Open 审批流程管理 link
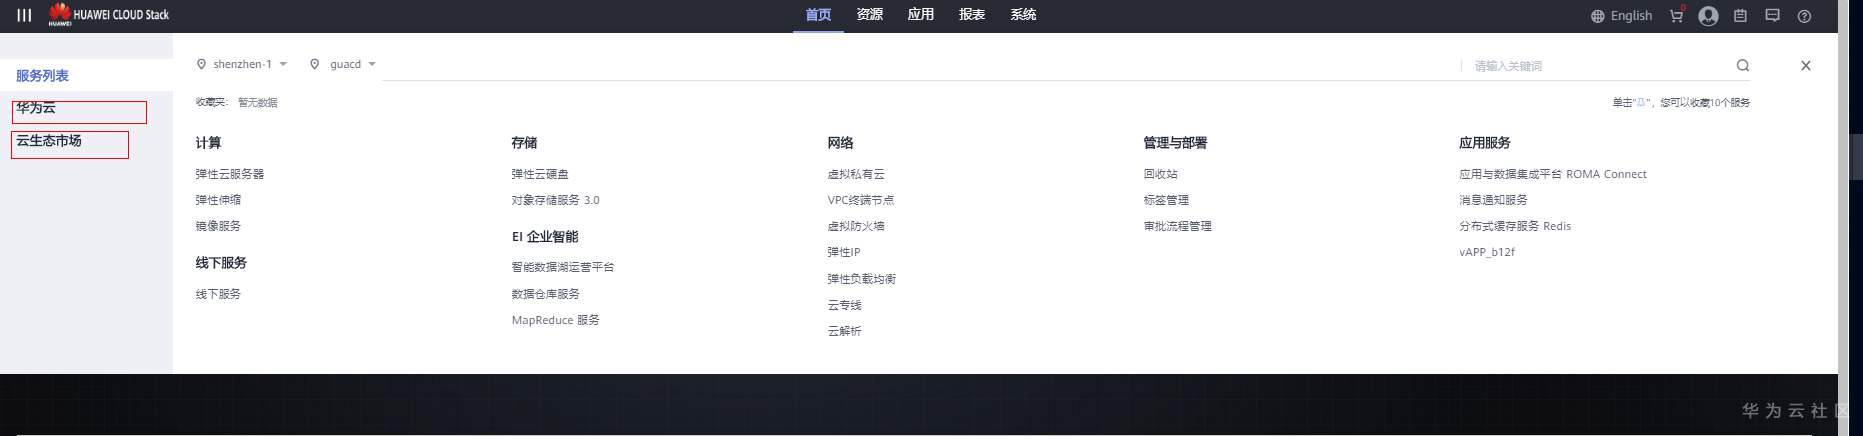This screenshot has height=436, width=1863. [1178, 226]
